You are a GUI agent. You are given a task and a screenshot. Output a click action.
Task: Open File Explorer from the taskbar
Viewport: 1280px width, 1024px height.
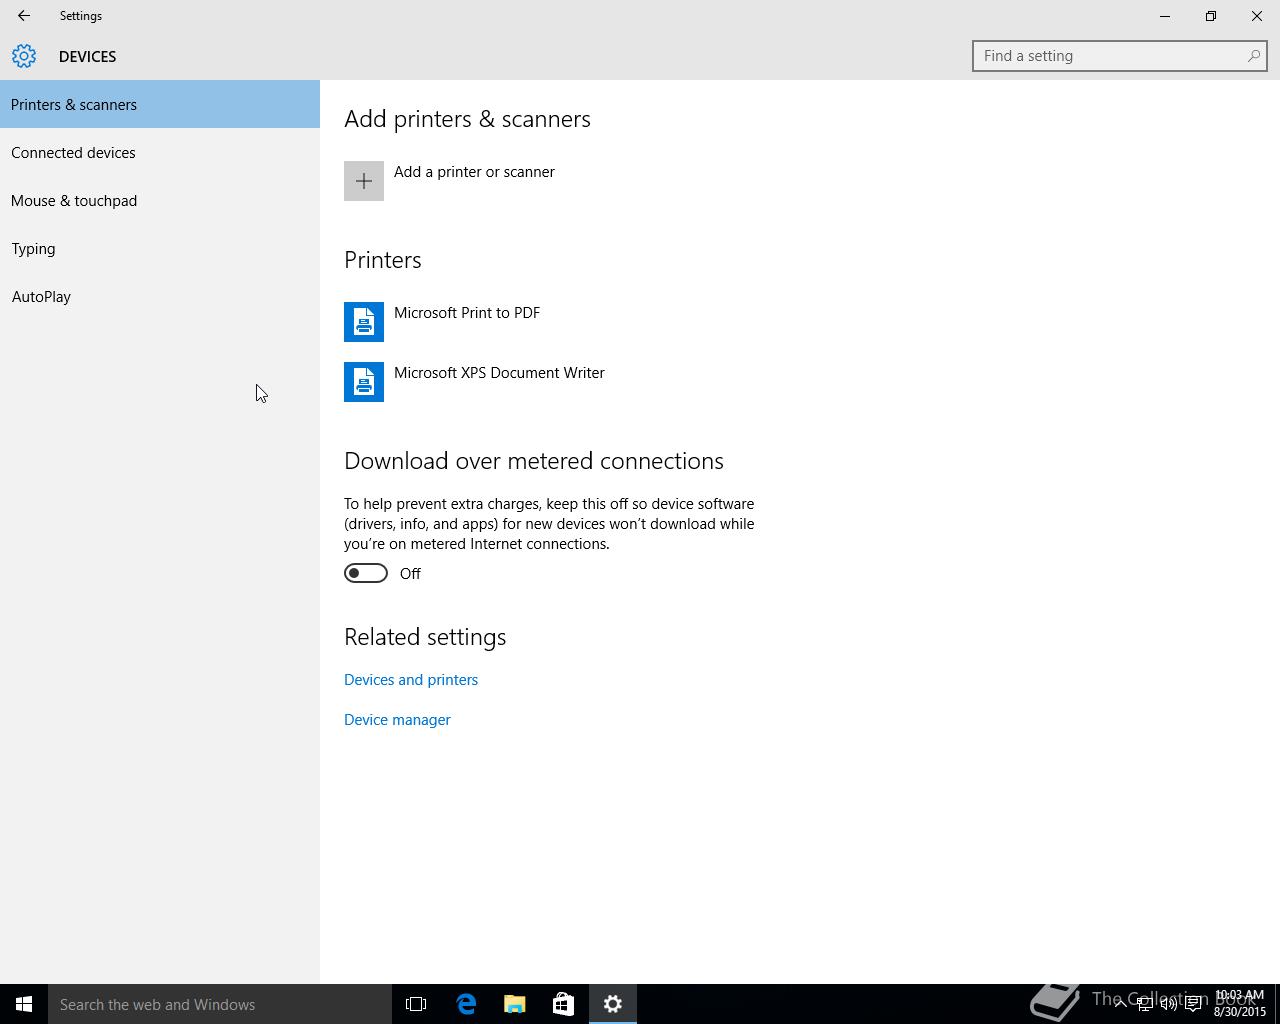514,1004
